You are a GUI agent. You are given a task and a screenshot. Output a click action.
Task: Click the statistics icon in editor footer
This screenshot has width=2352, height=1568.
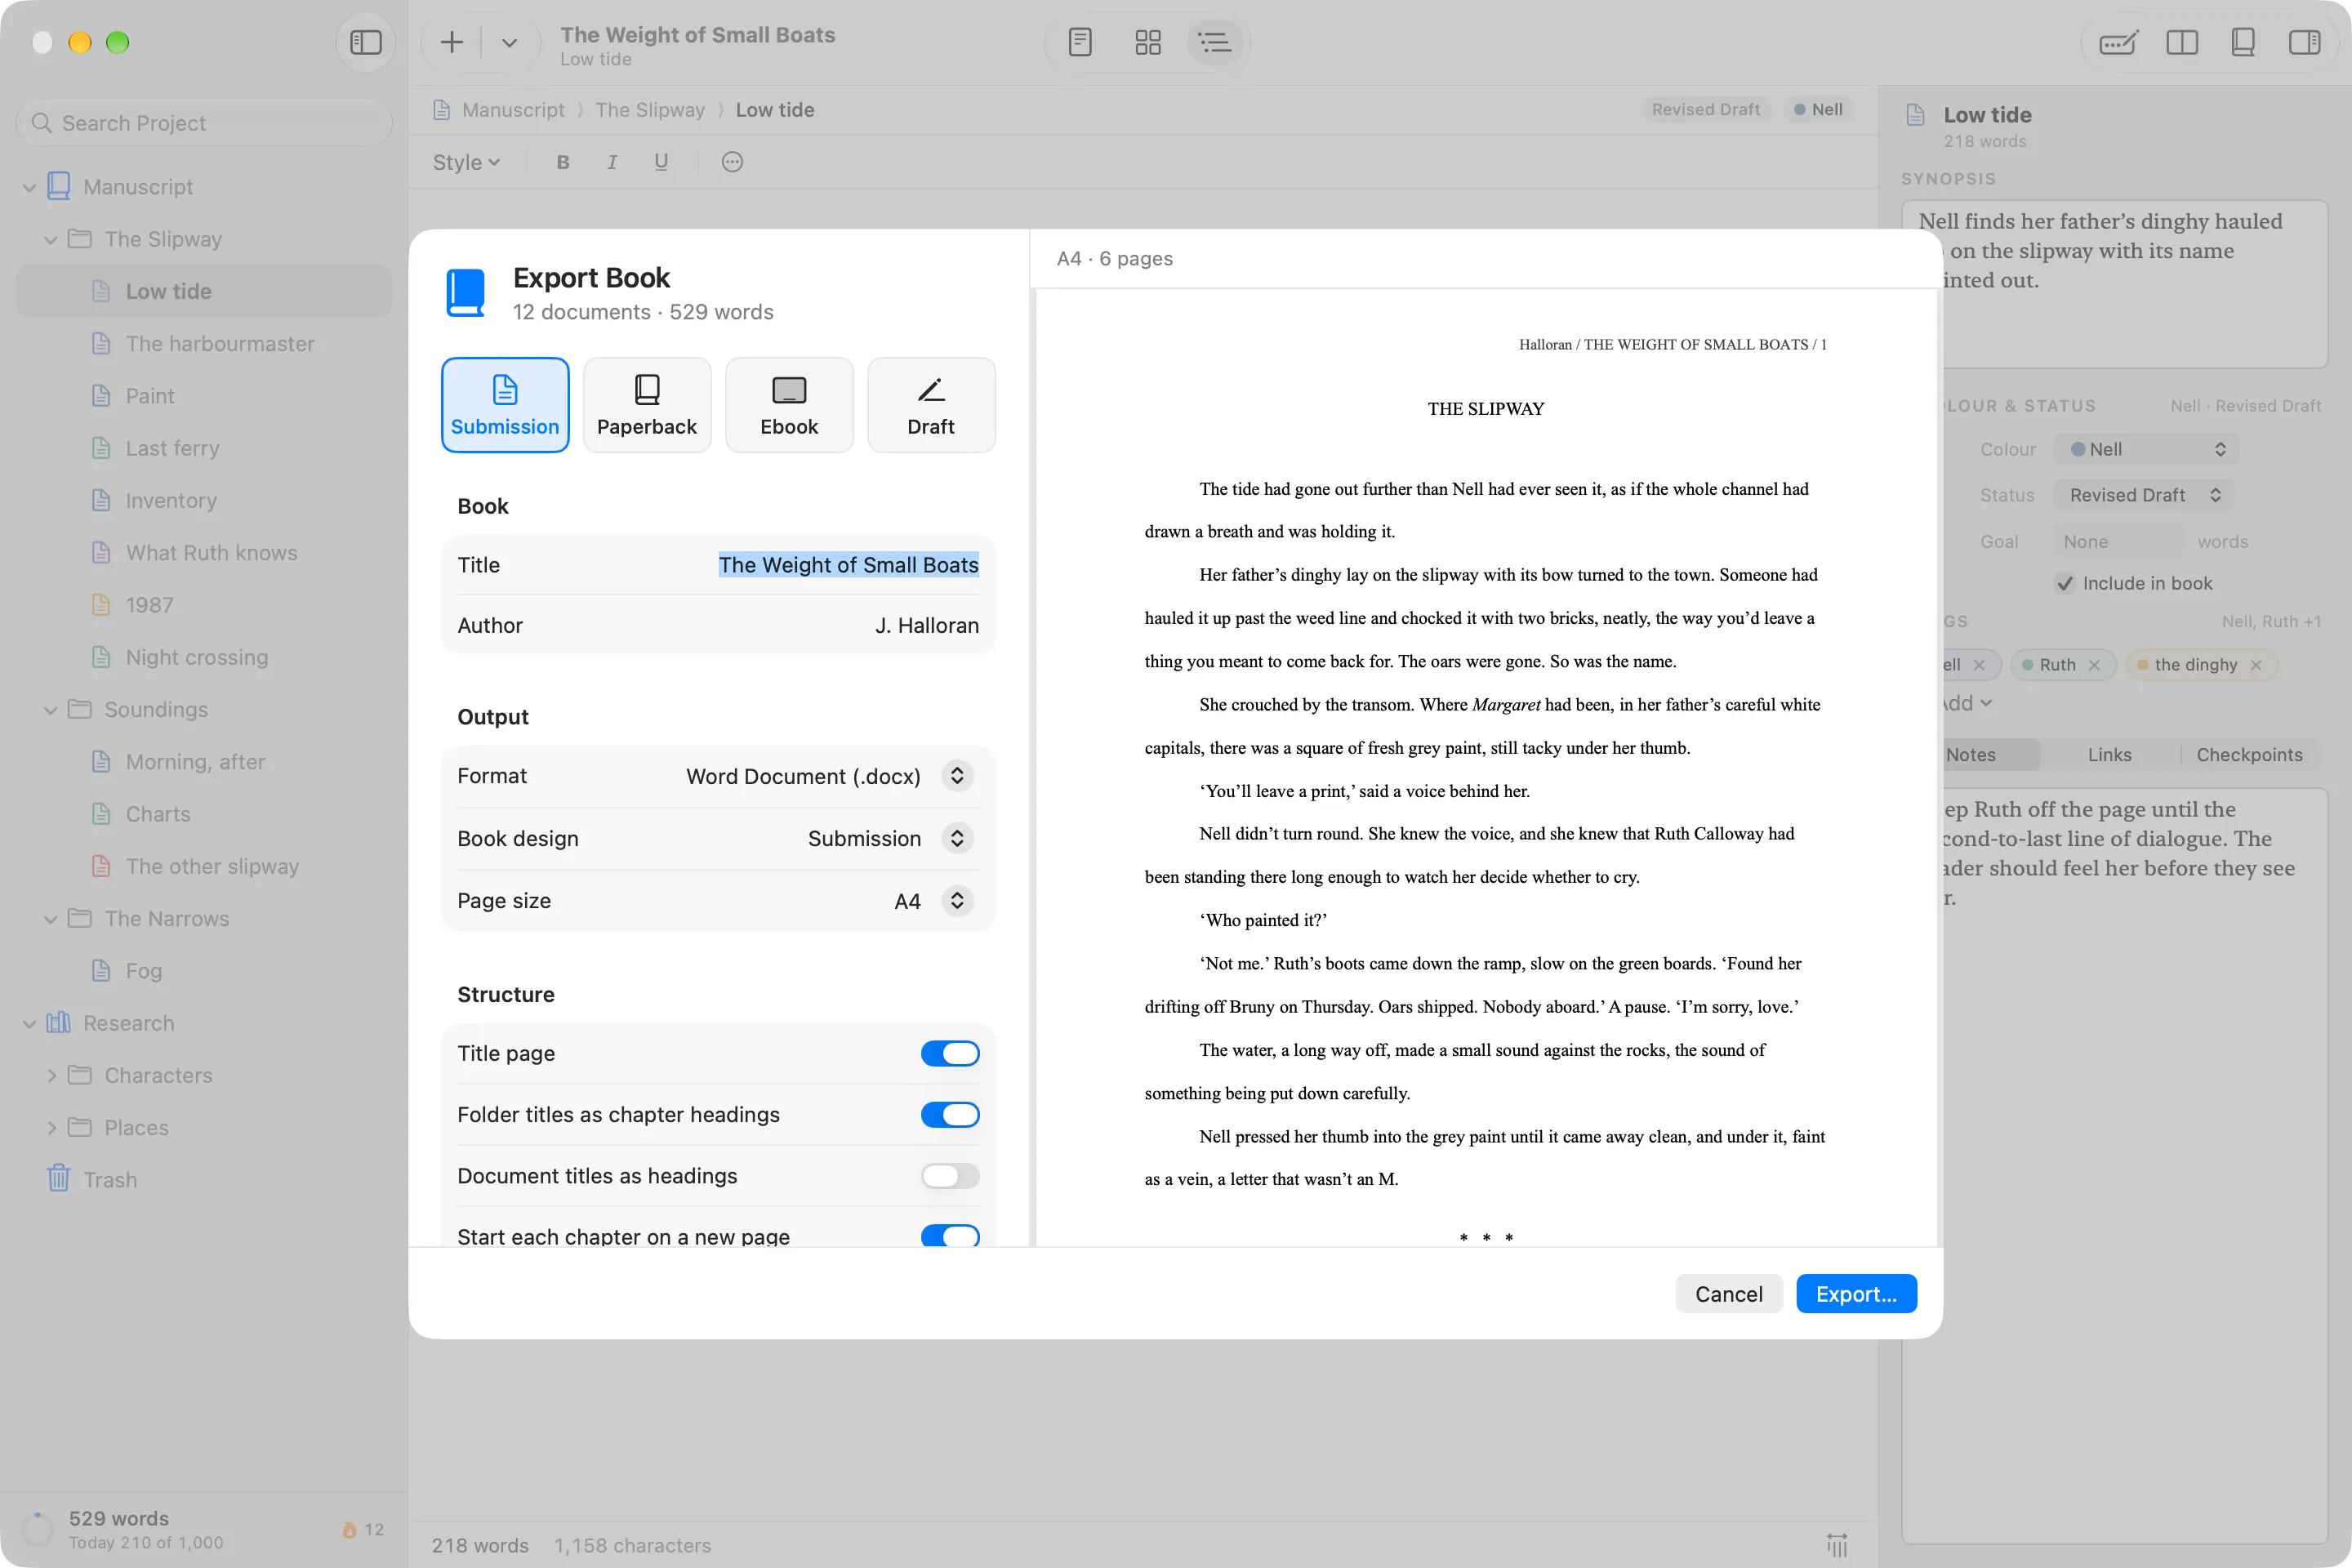(1836, 1545)
